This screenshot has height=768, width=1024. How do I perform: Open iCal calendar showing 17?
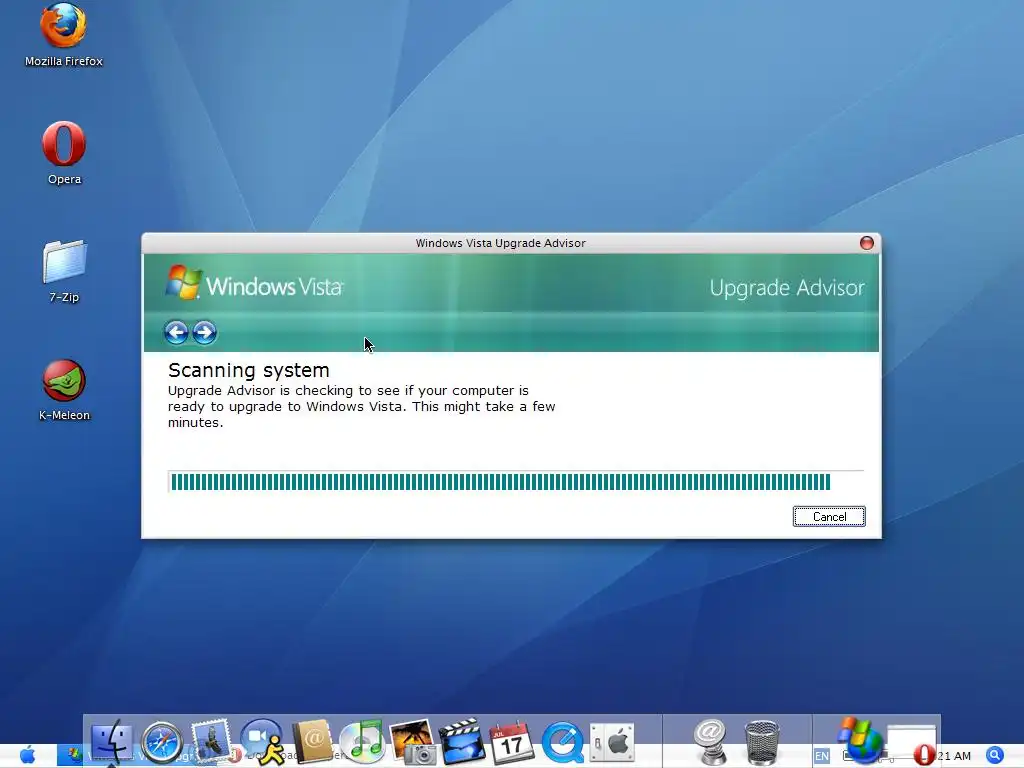tap(511, 742)
